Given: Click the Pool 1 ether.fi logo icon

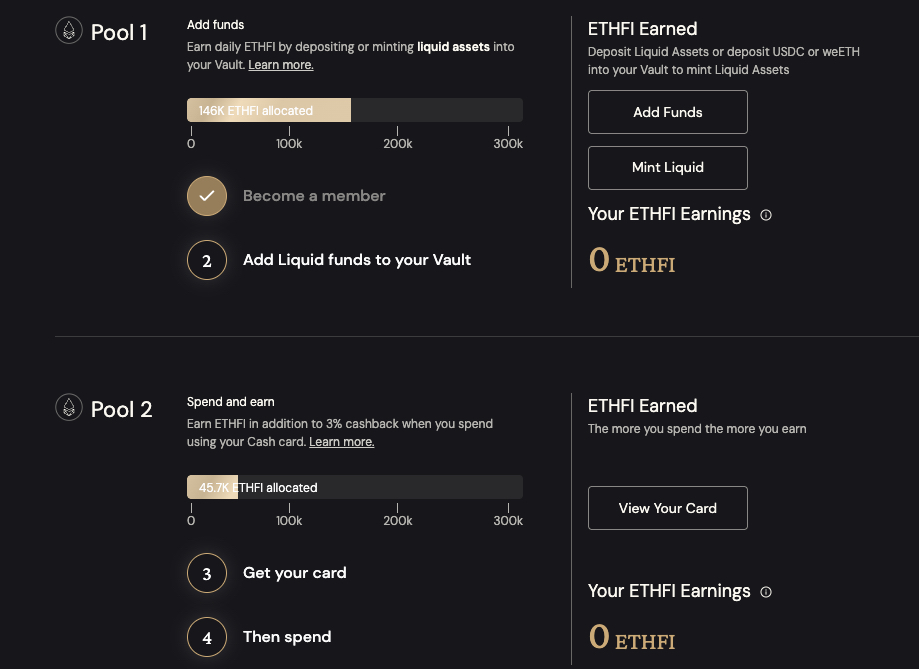Looking at the screenshot, I should [68, 32].
